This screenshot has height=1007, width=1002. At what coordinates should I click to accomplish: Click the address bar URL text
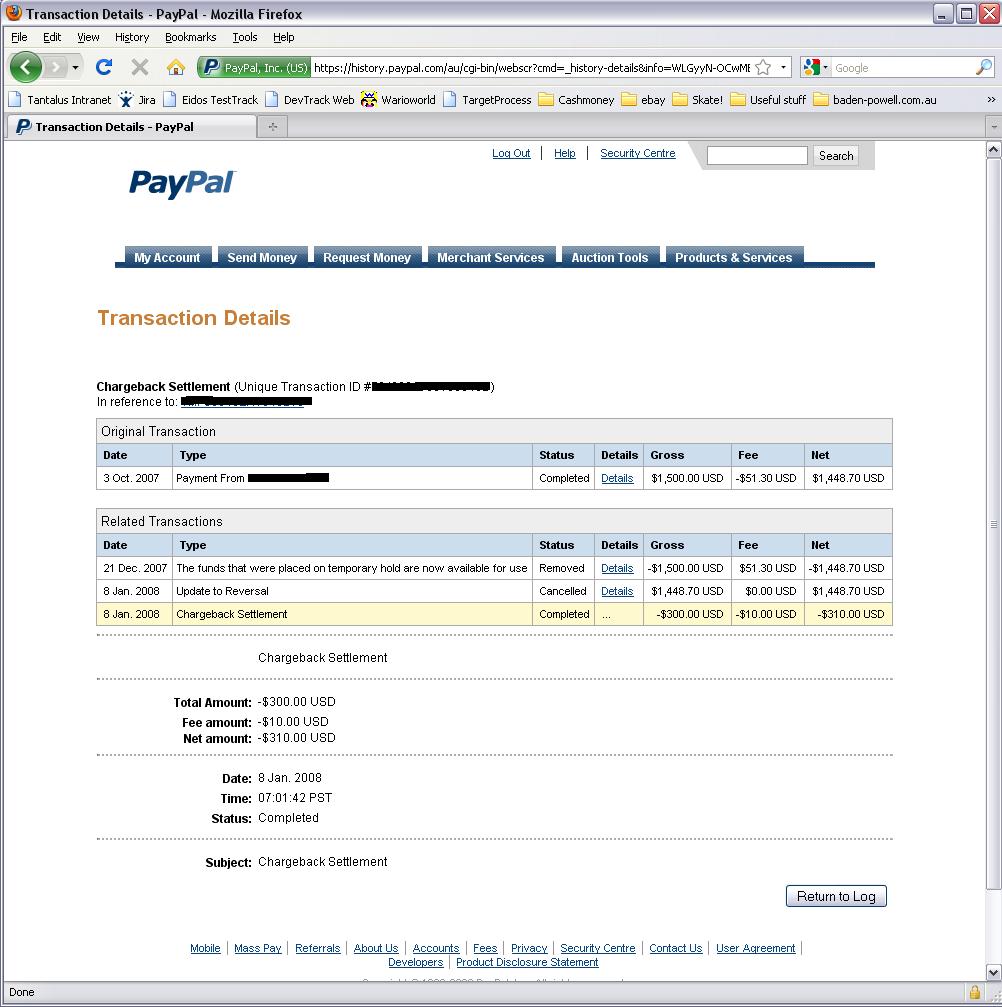point(531,67)
